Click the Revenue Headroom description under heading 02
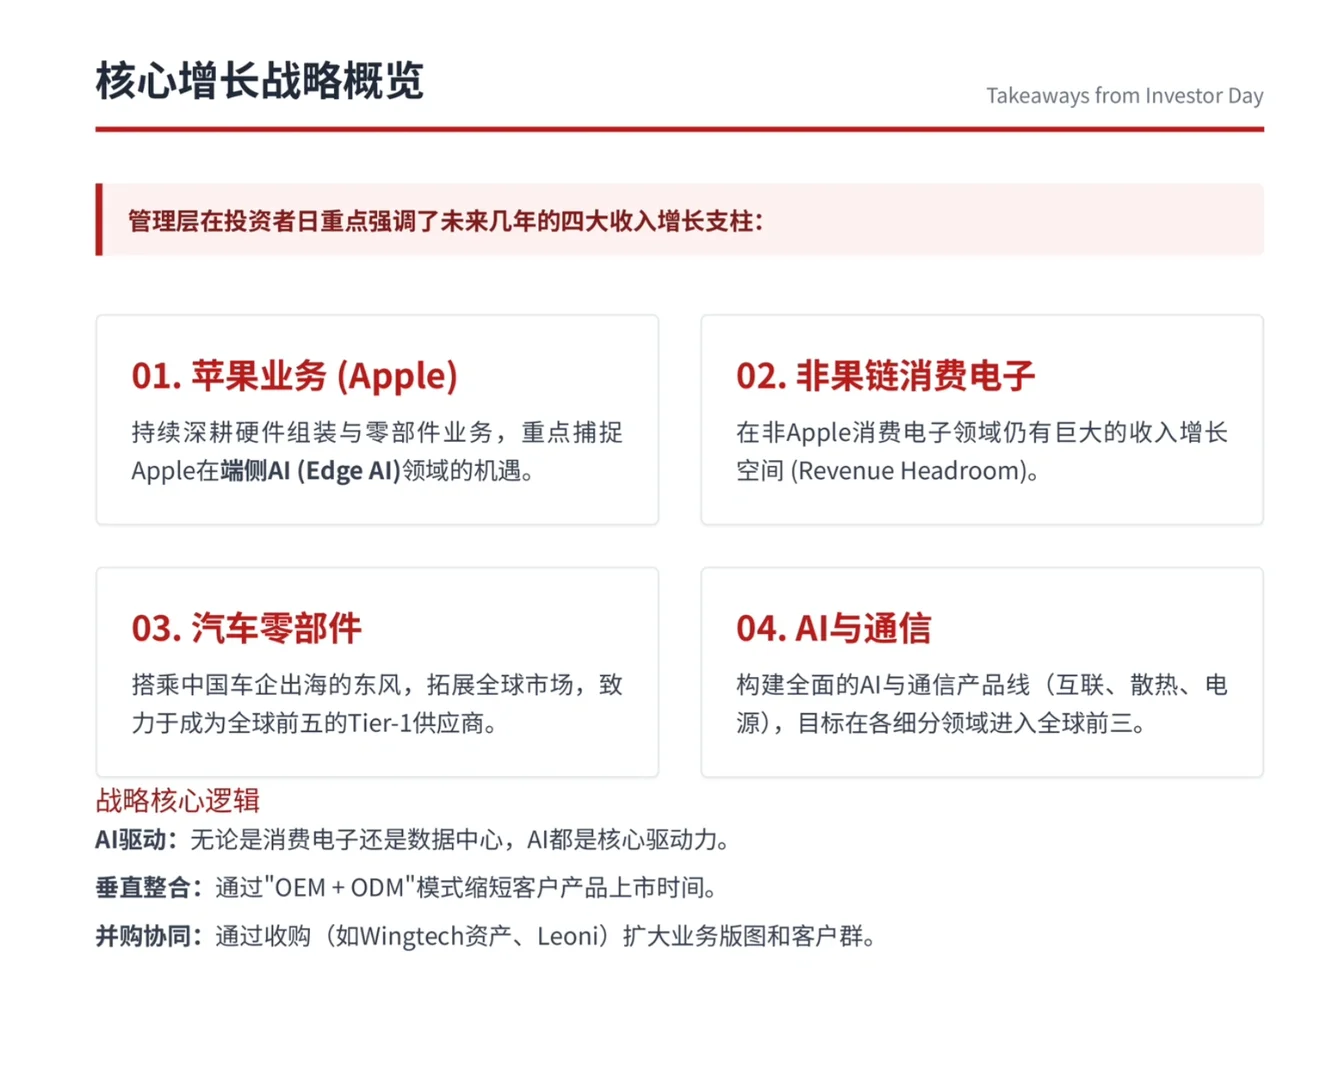 [x=982, y=452]
